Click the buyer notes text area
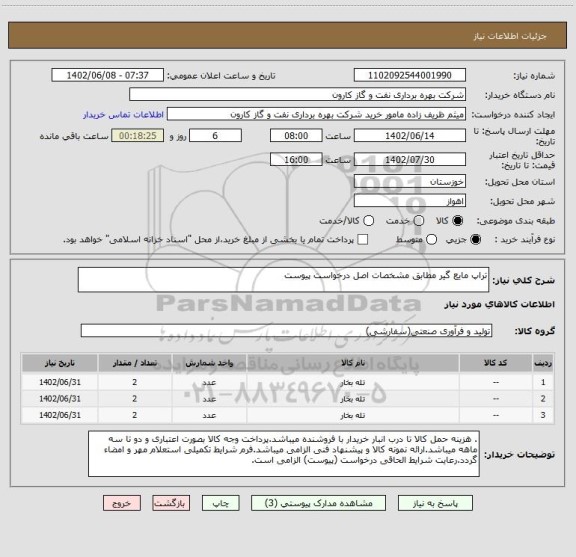576x557 pixels. [x=284, y=454]
